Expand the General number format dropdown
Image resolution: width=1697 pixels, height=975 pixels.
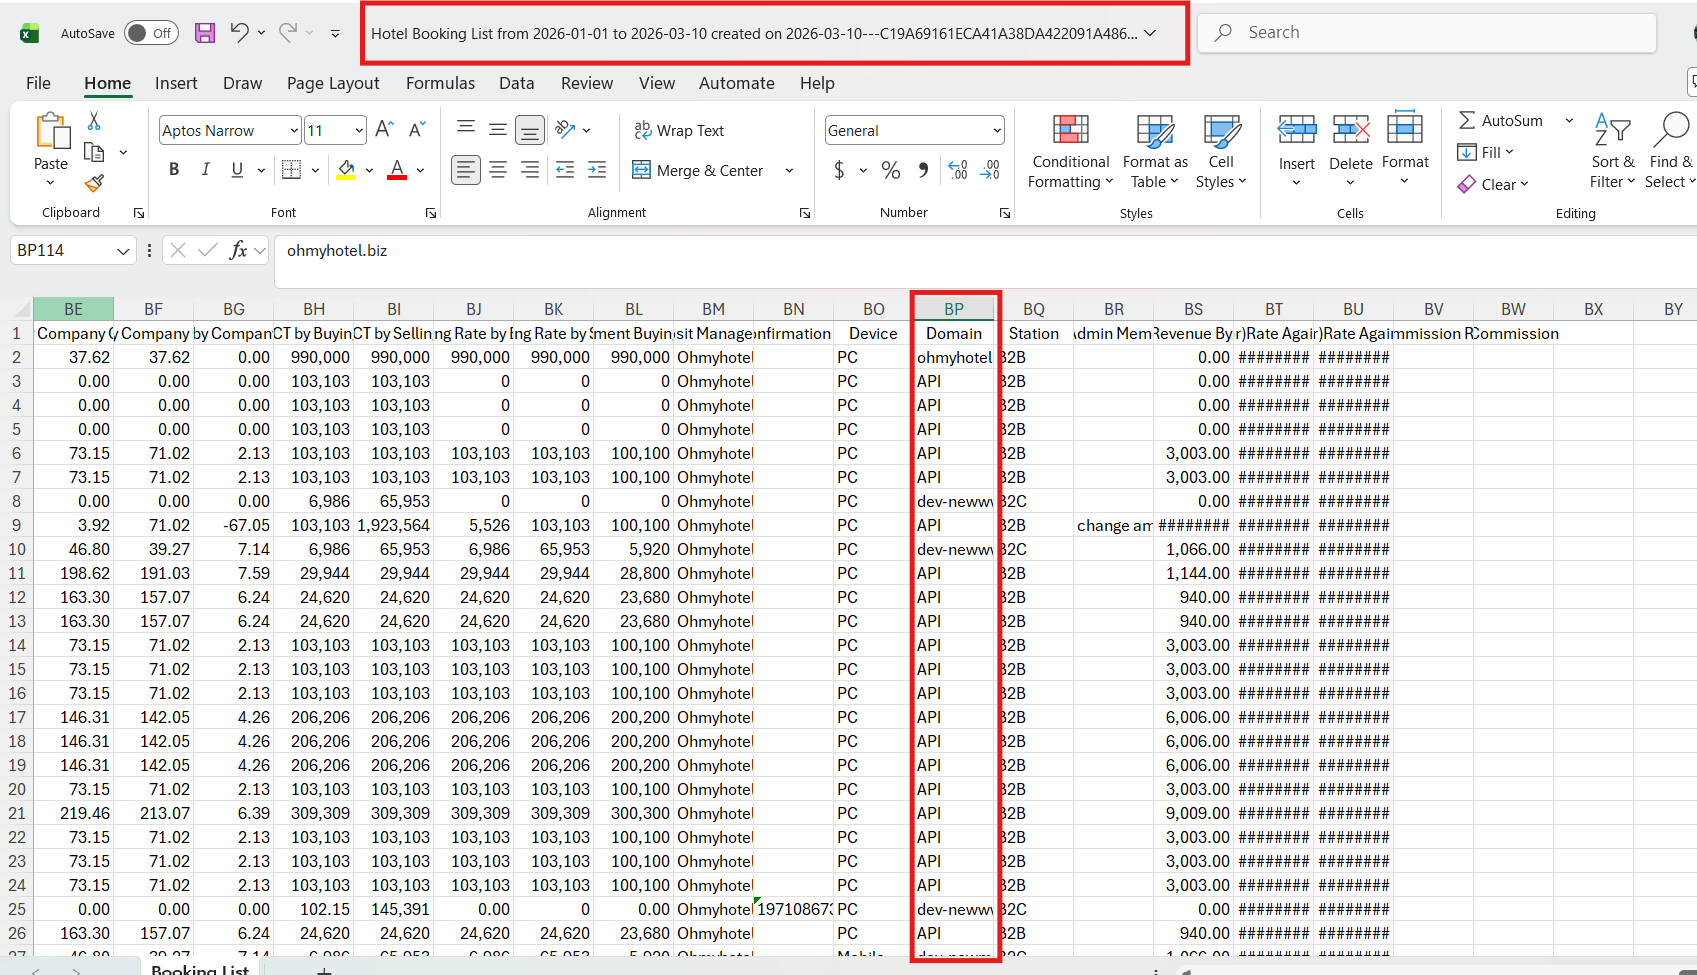pyautogui.click(x=997, y=131)
